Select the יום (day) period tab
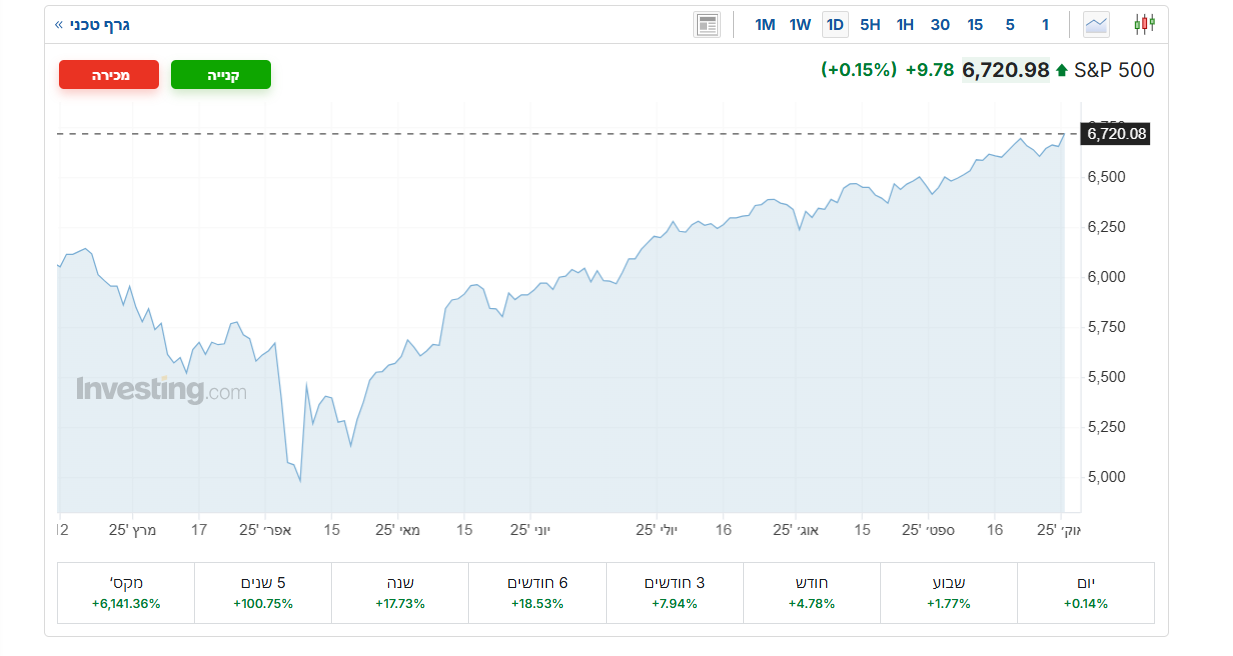The height and width of the screenshot is (656, 1233). (1085, 593)
